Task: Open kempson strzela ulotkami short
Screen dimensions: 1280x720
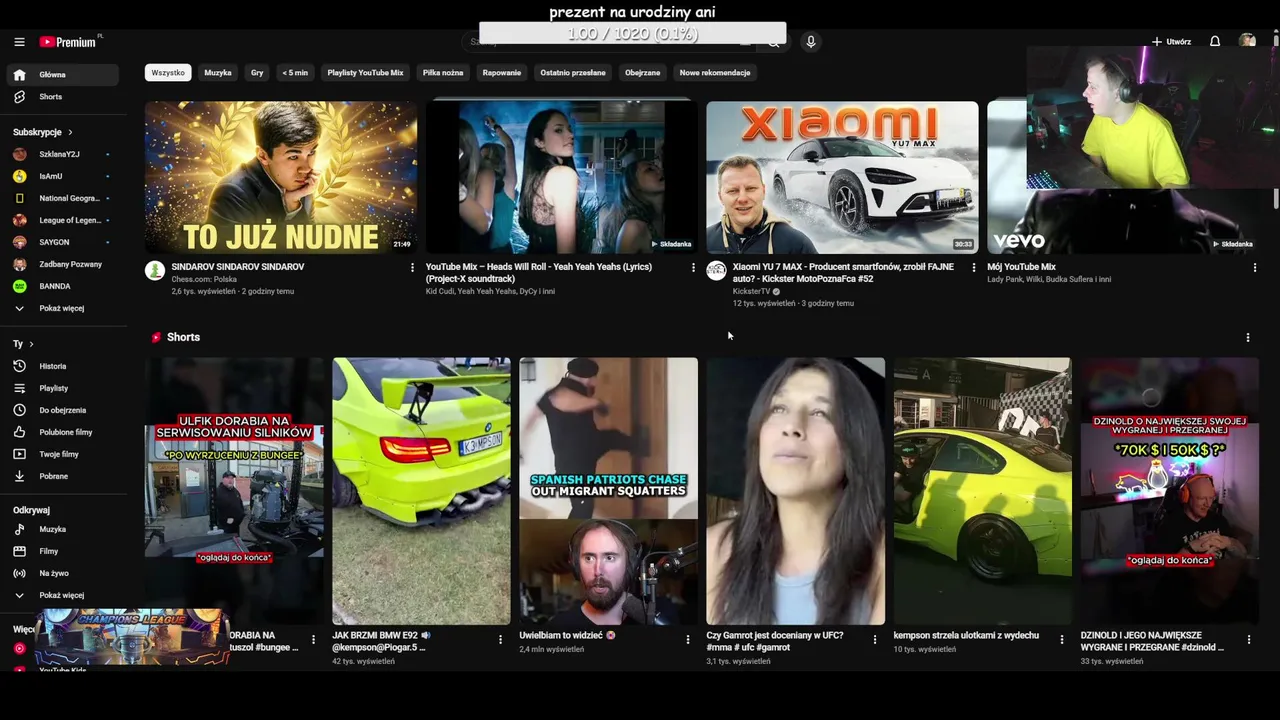Action: tap(982, 491)
